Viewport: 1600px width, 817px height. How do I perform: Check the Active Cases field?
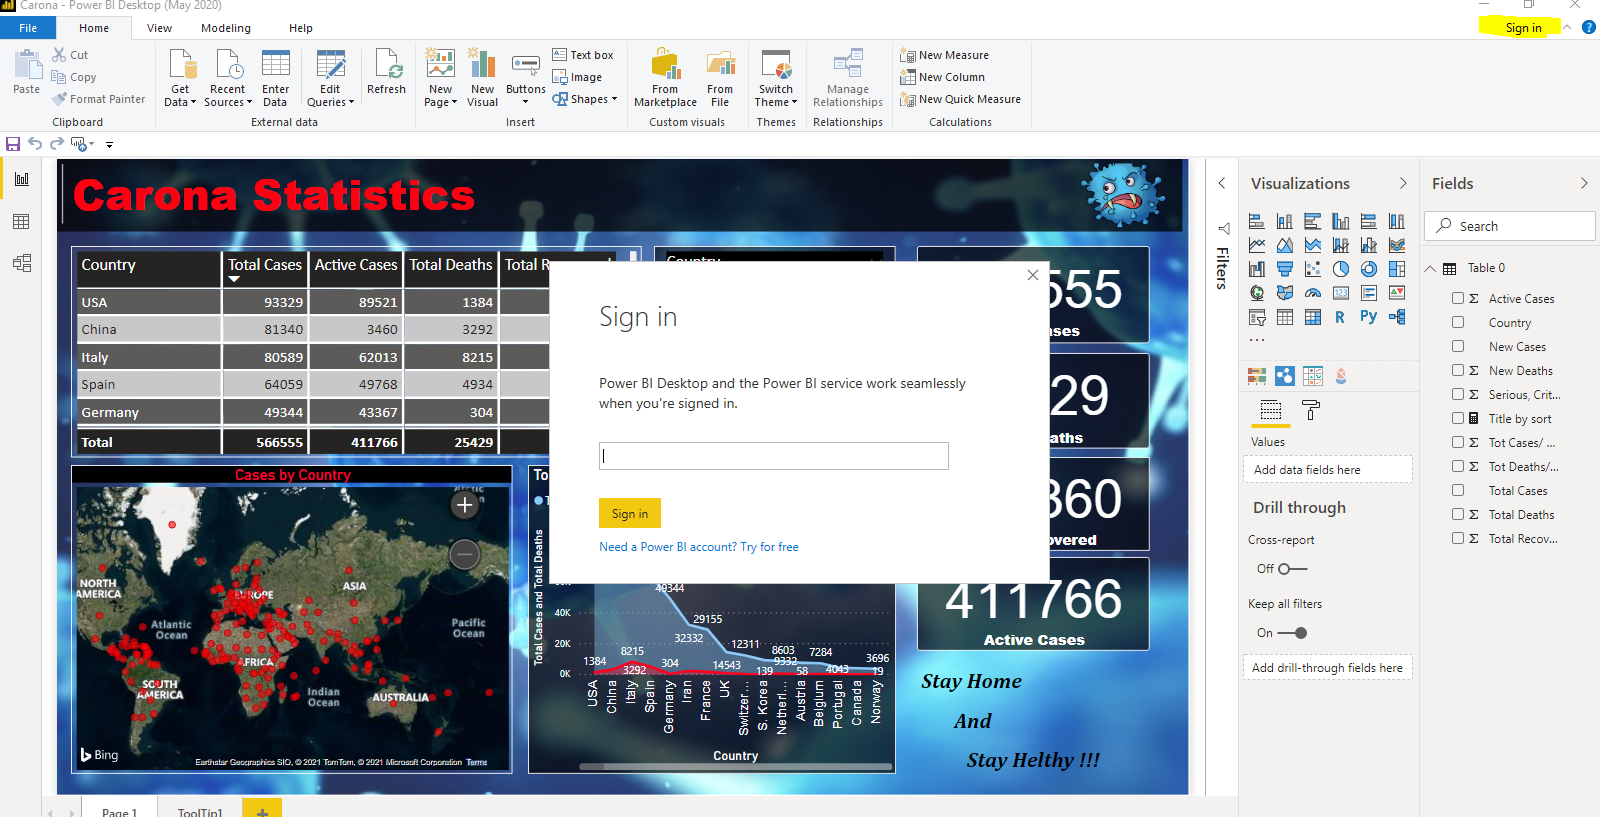point(1458,298)
